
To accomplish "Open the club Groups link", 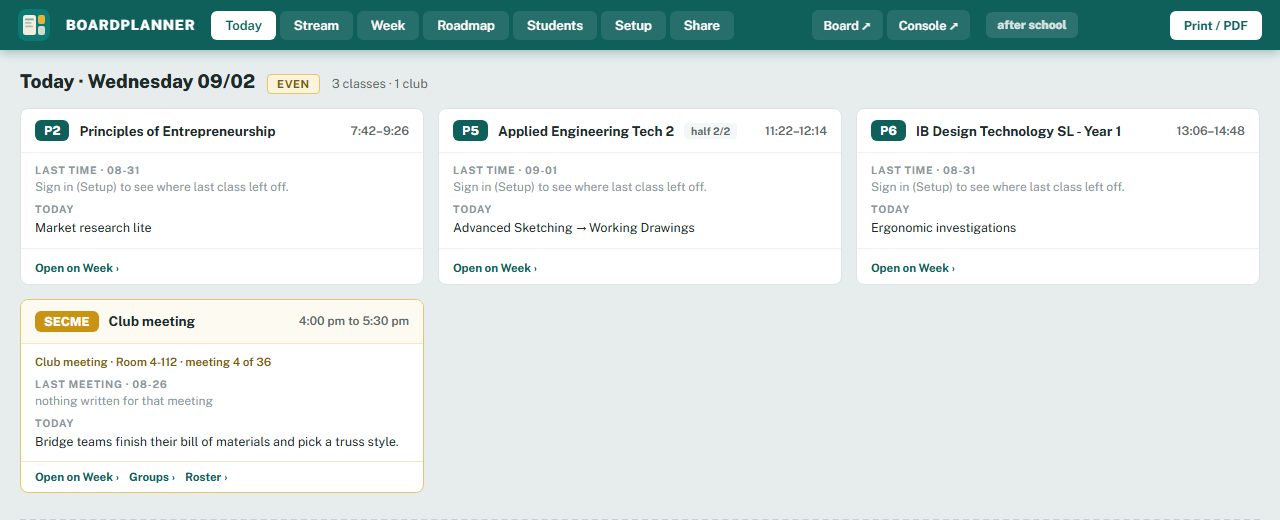I will click(152, 477).
